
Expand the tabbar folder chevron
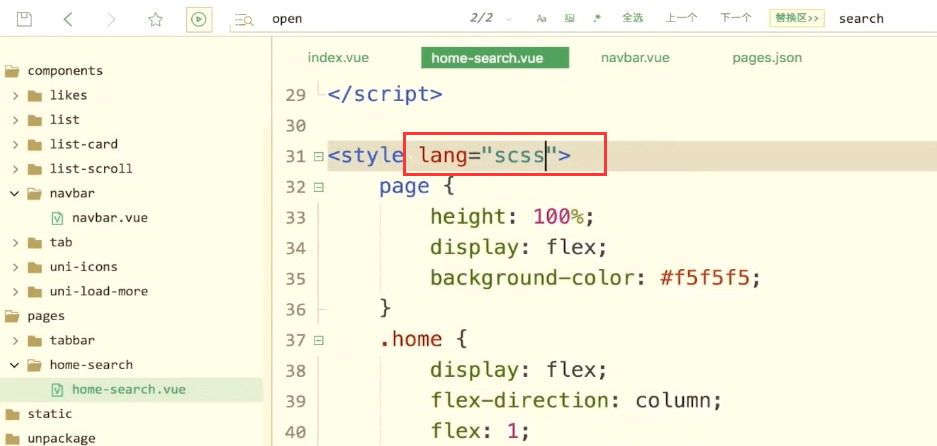16,341
